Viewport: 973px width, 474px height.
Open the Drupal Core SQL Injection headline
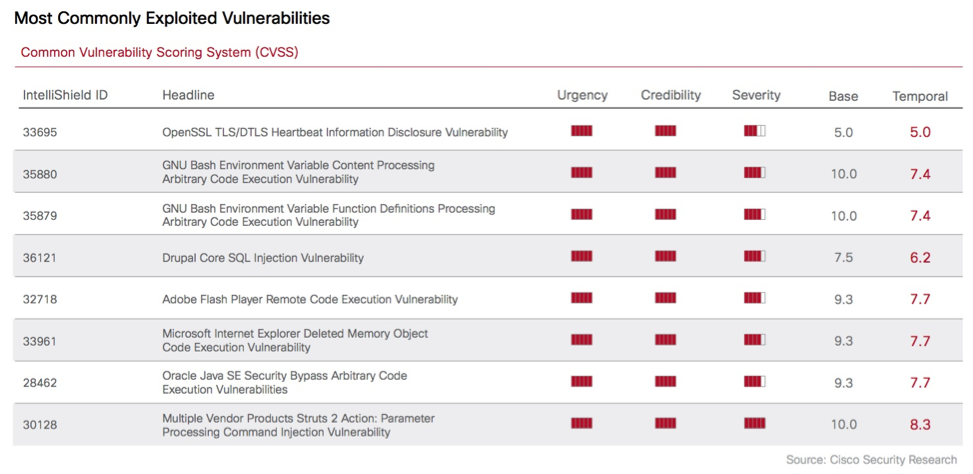click(x=263, y=258)
